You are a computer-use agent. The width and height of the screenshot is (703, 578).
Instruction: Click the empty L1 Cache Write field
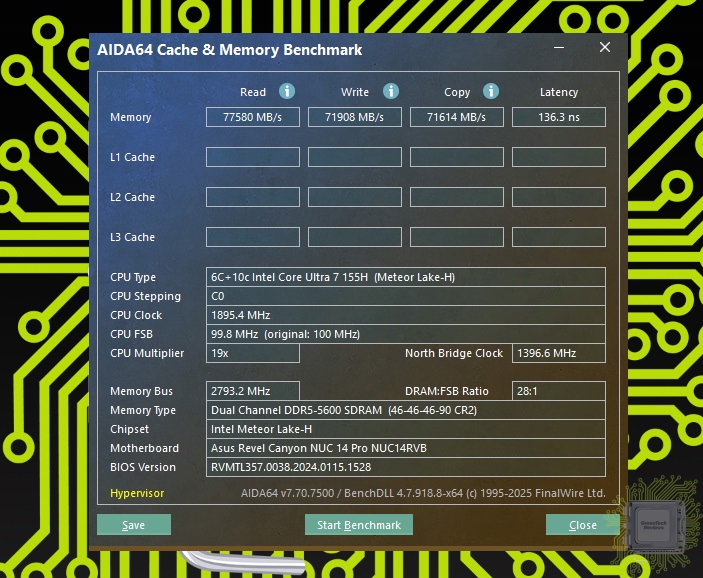tap(355, 157)
